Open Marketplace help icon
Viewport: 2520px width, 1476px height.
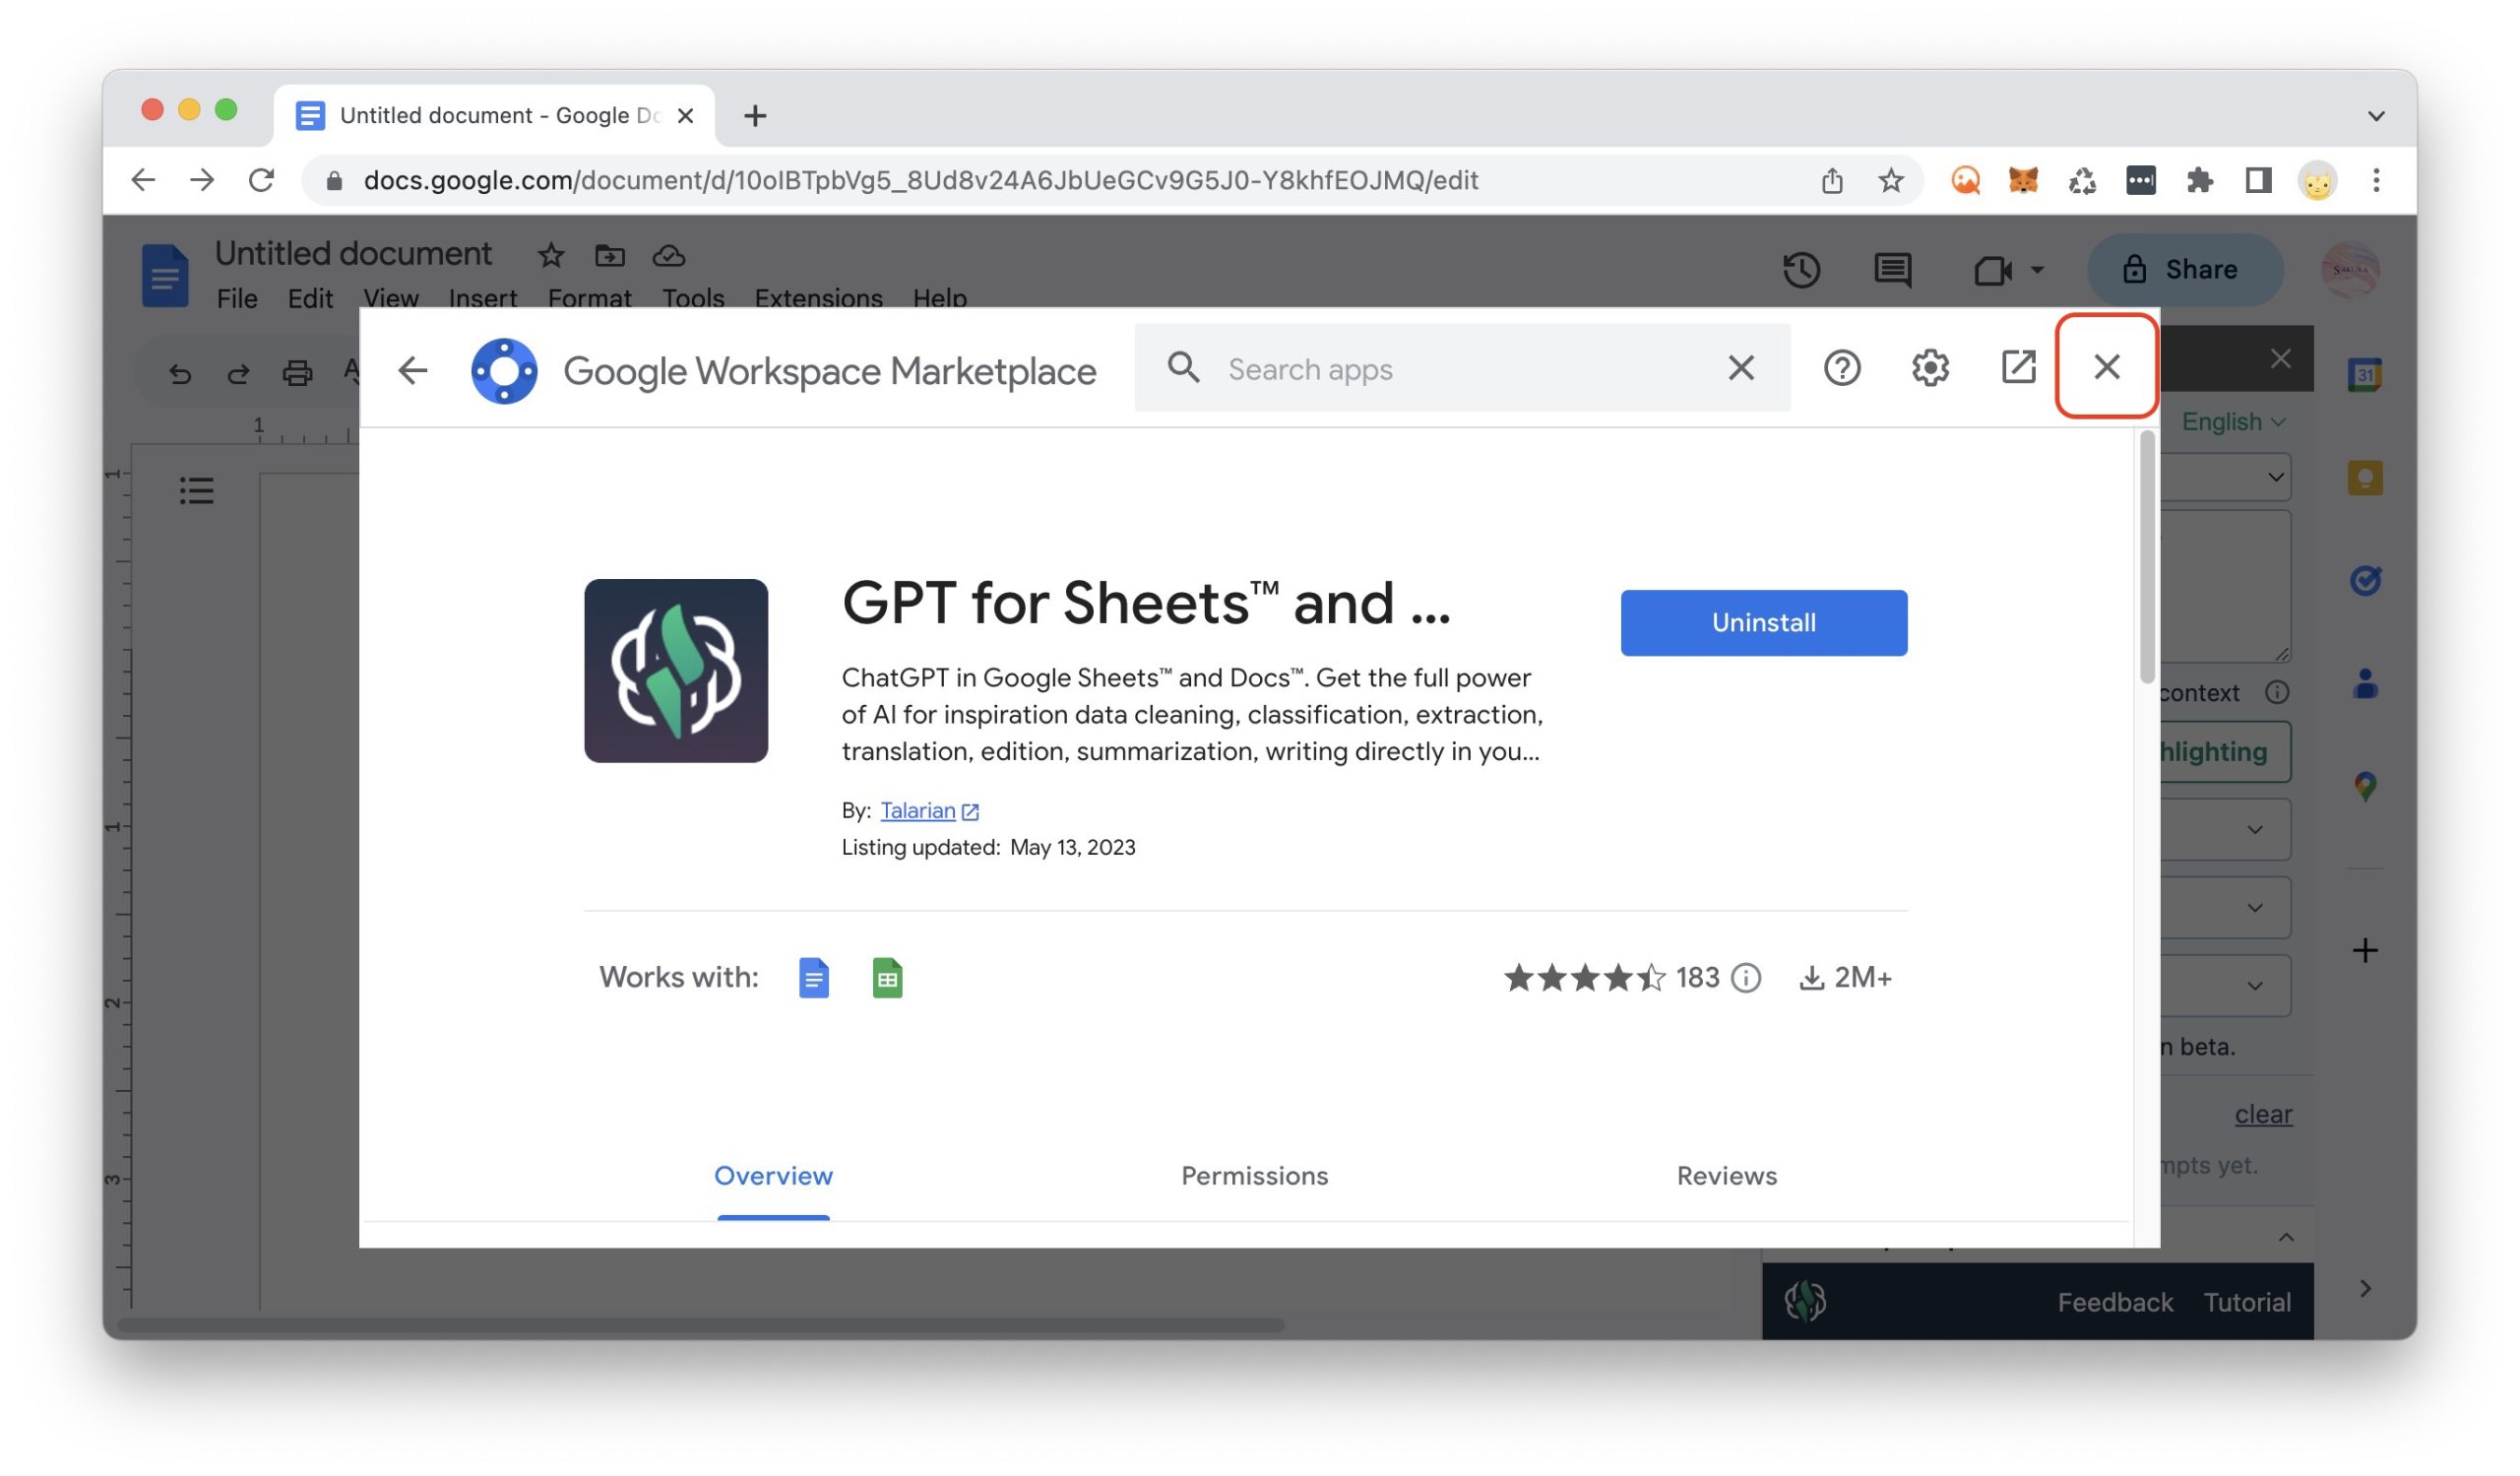[x=1841, y=368]
